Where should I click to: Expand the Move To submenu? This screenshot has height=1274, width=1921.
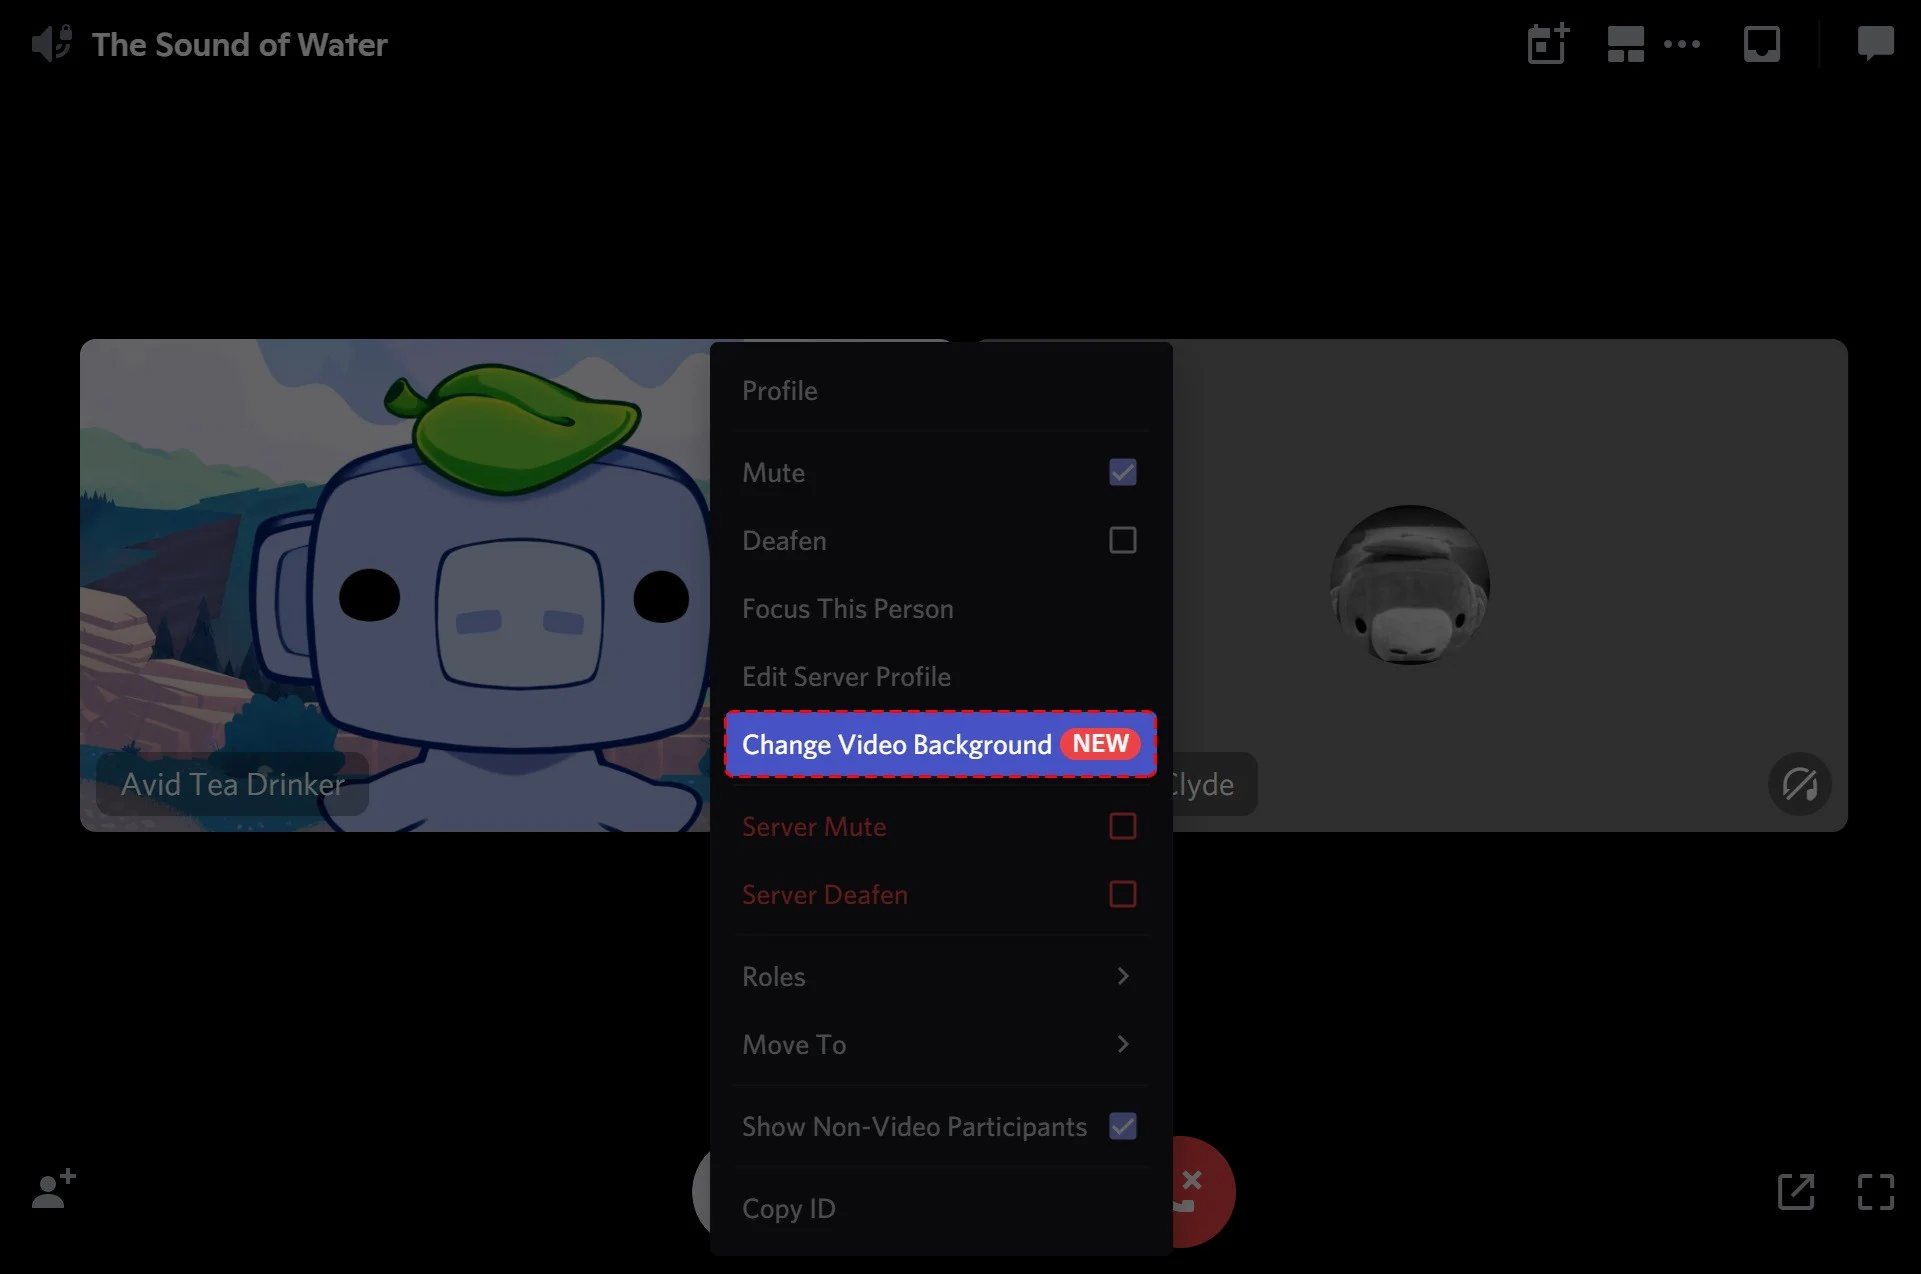coord(938,1045)
